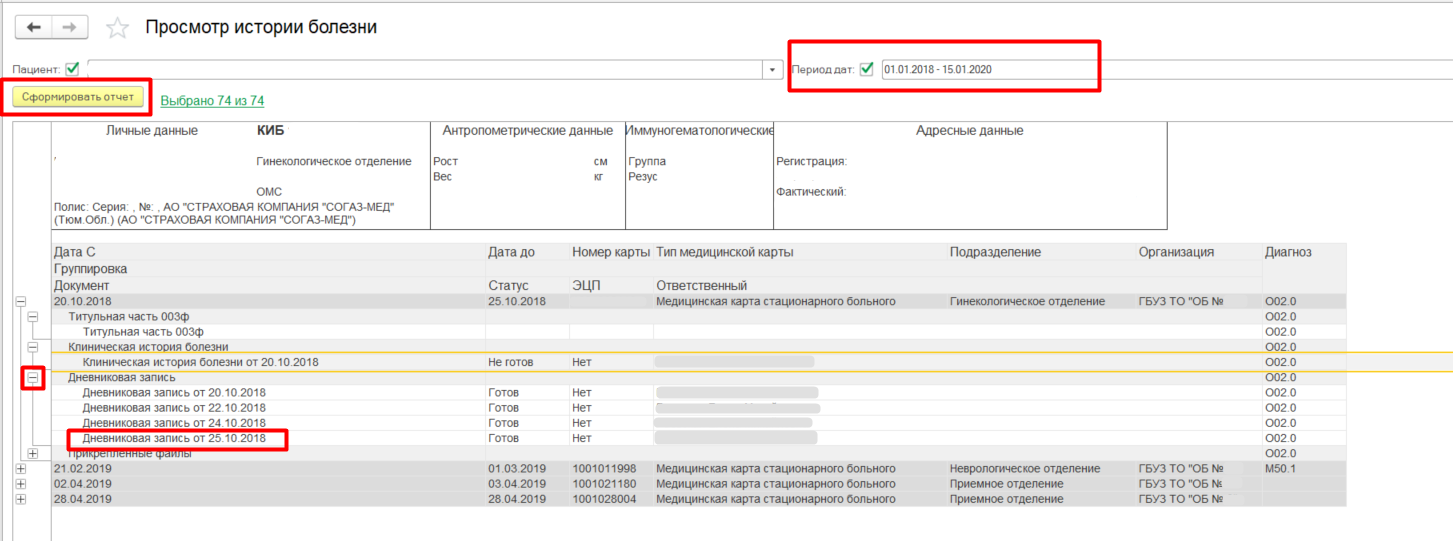Open the patient selection dropdown arrow
Viewport: 1453px width, 541px height.
click(x=772, y=70)
